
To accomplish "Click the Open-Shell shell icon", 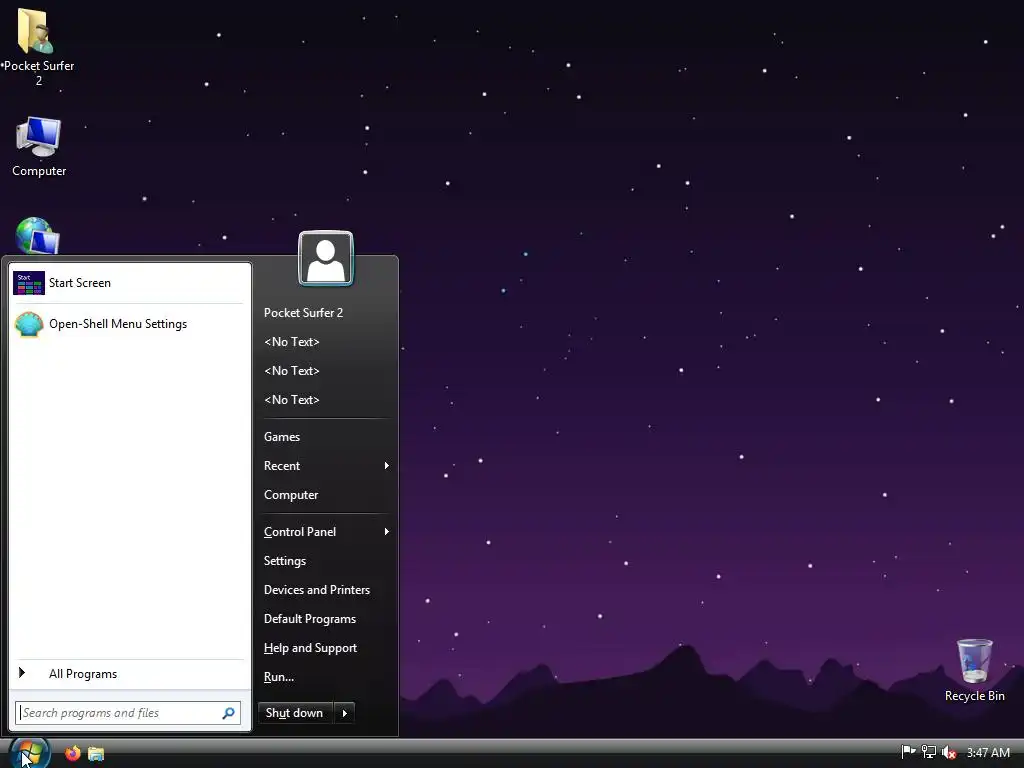I will 29,324.
